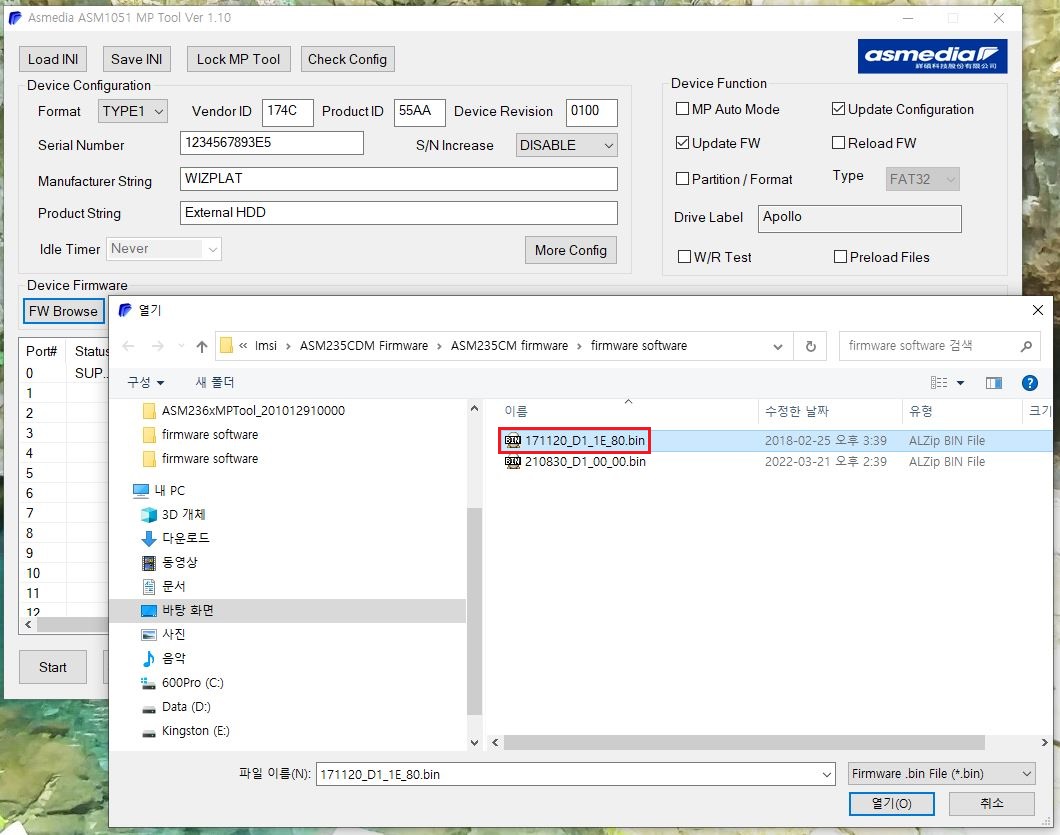
Task: Sort files by the 유형 column
Action: (921, 411)
